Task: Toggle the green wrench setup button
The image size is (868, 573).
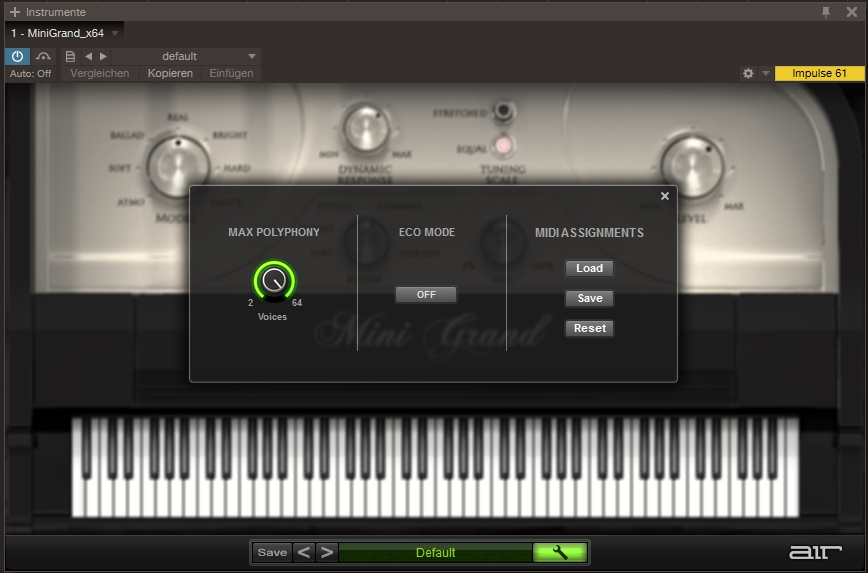Action: coord(560,553)
